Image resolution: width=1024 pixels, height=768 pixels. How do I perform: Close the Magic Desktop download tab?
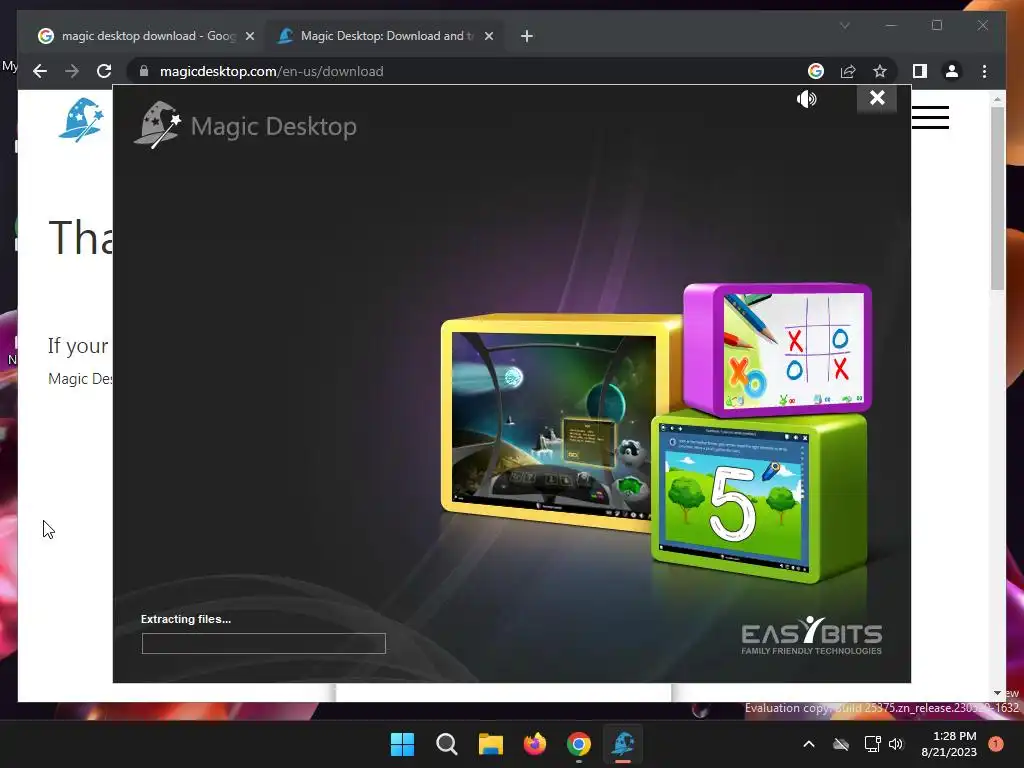pyautogui.click(x=488, y=37)
